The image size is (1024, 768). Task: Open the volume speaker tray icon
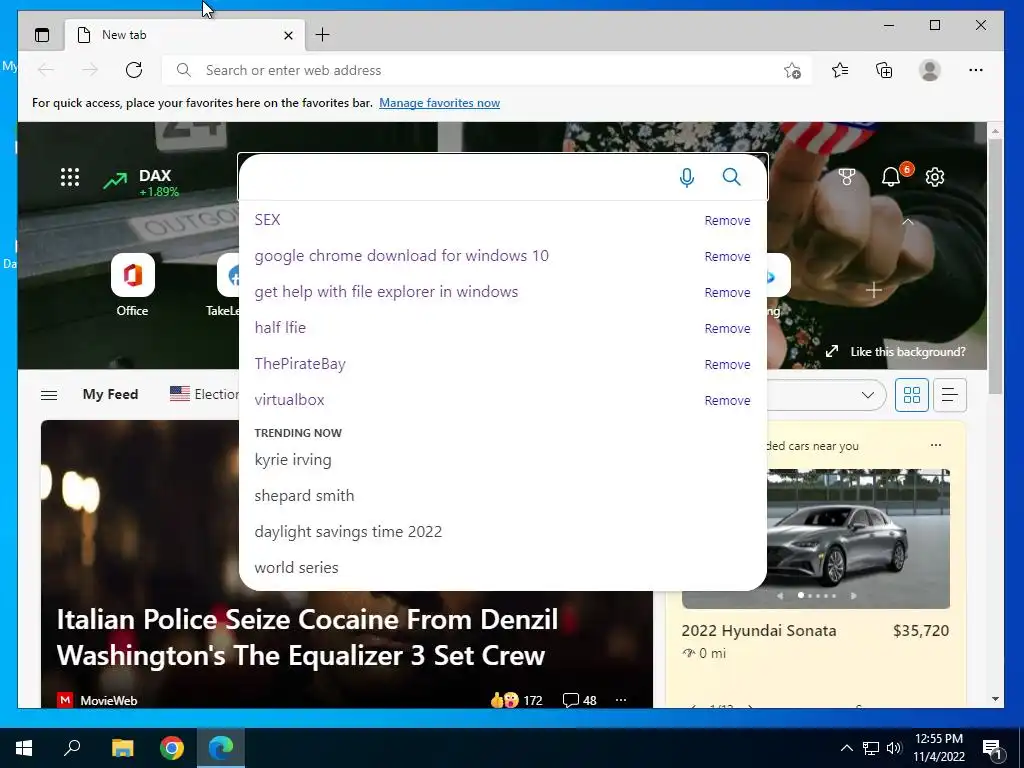(x=894, y=748)
